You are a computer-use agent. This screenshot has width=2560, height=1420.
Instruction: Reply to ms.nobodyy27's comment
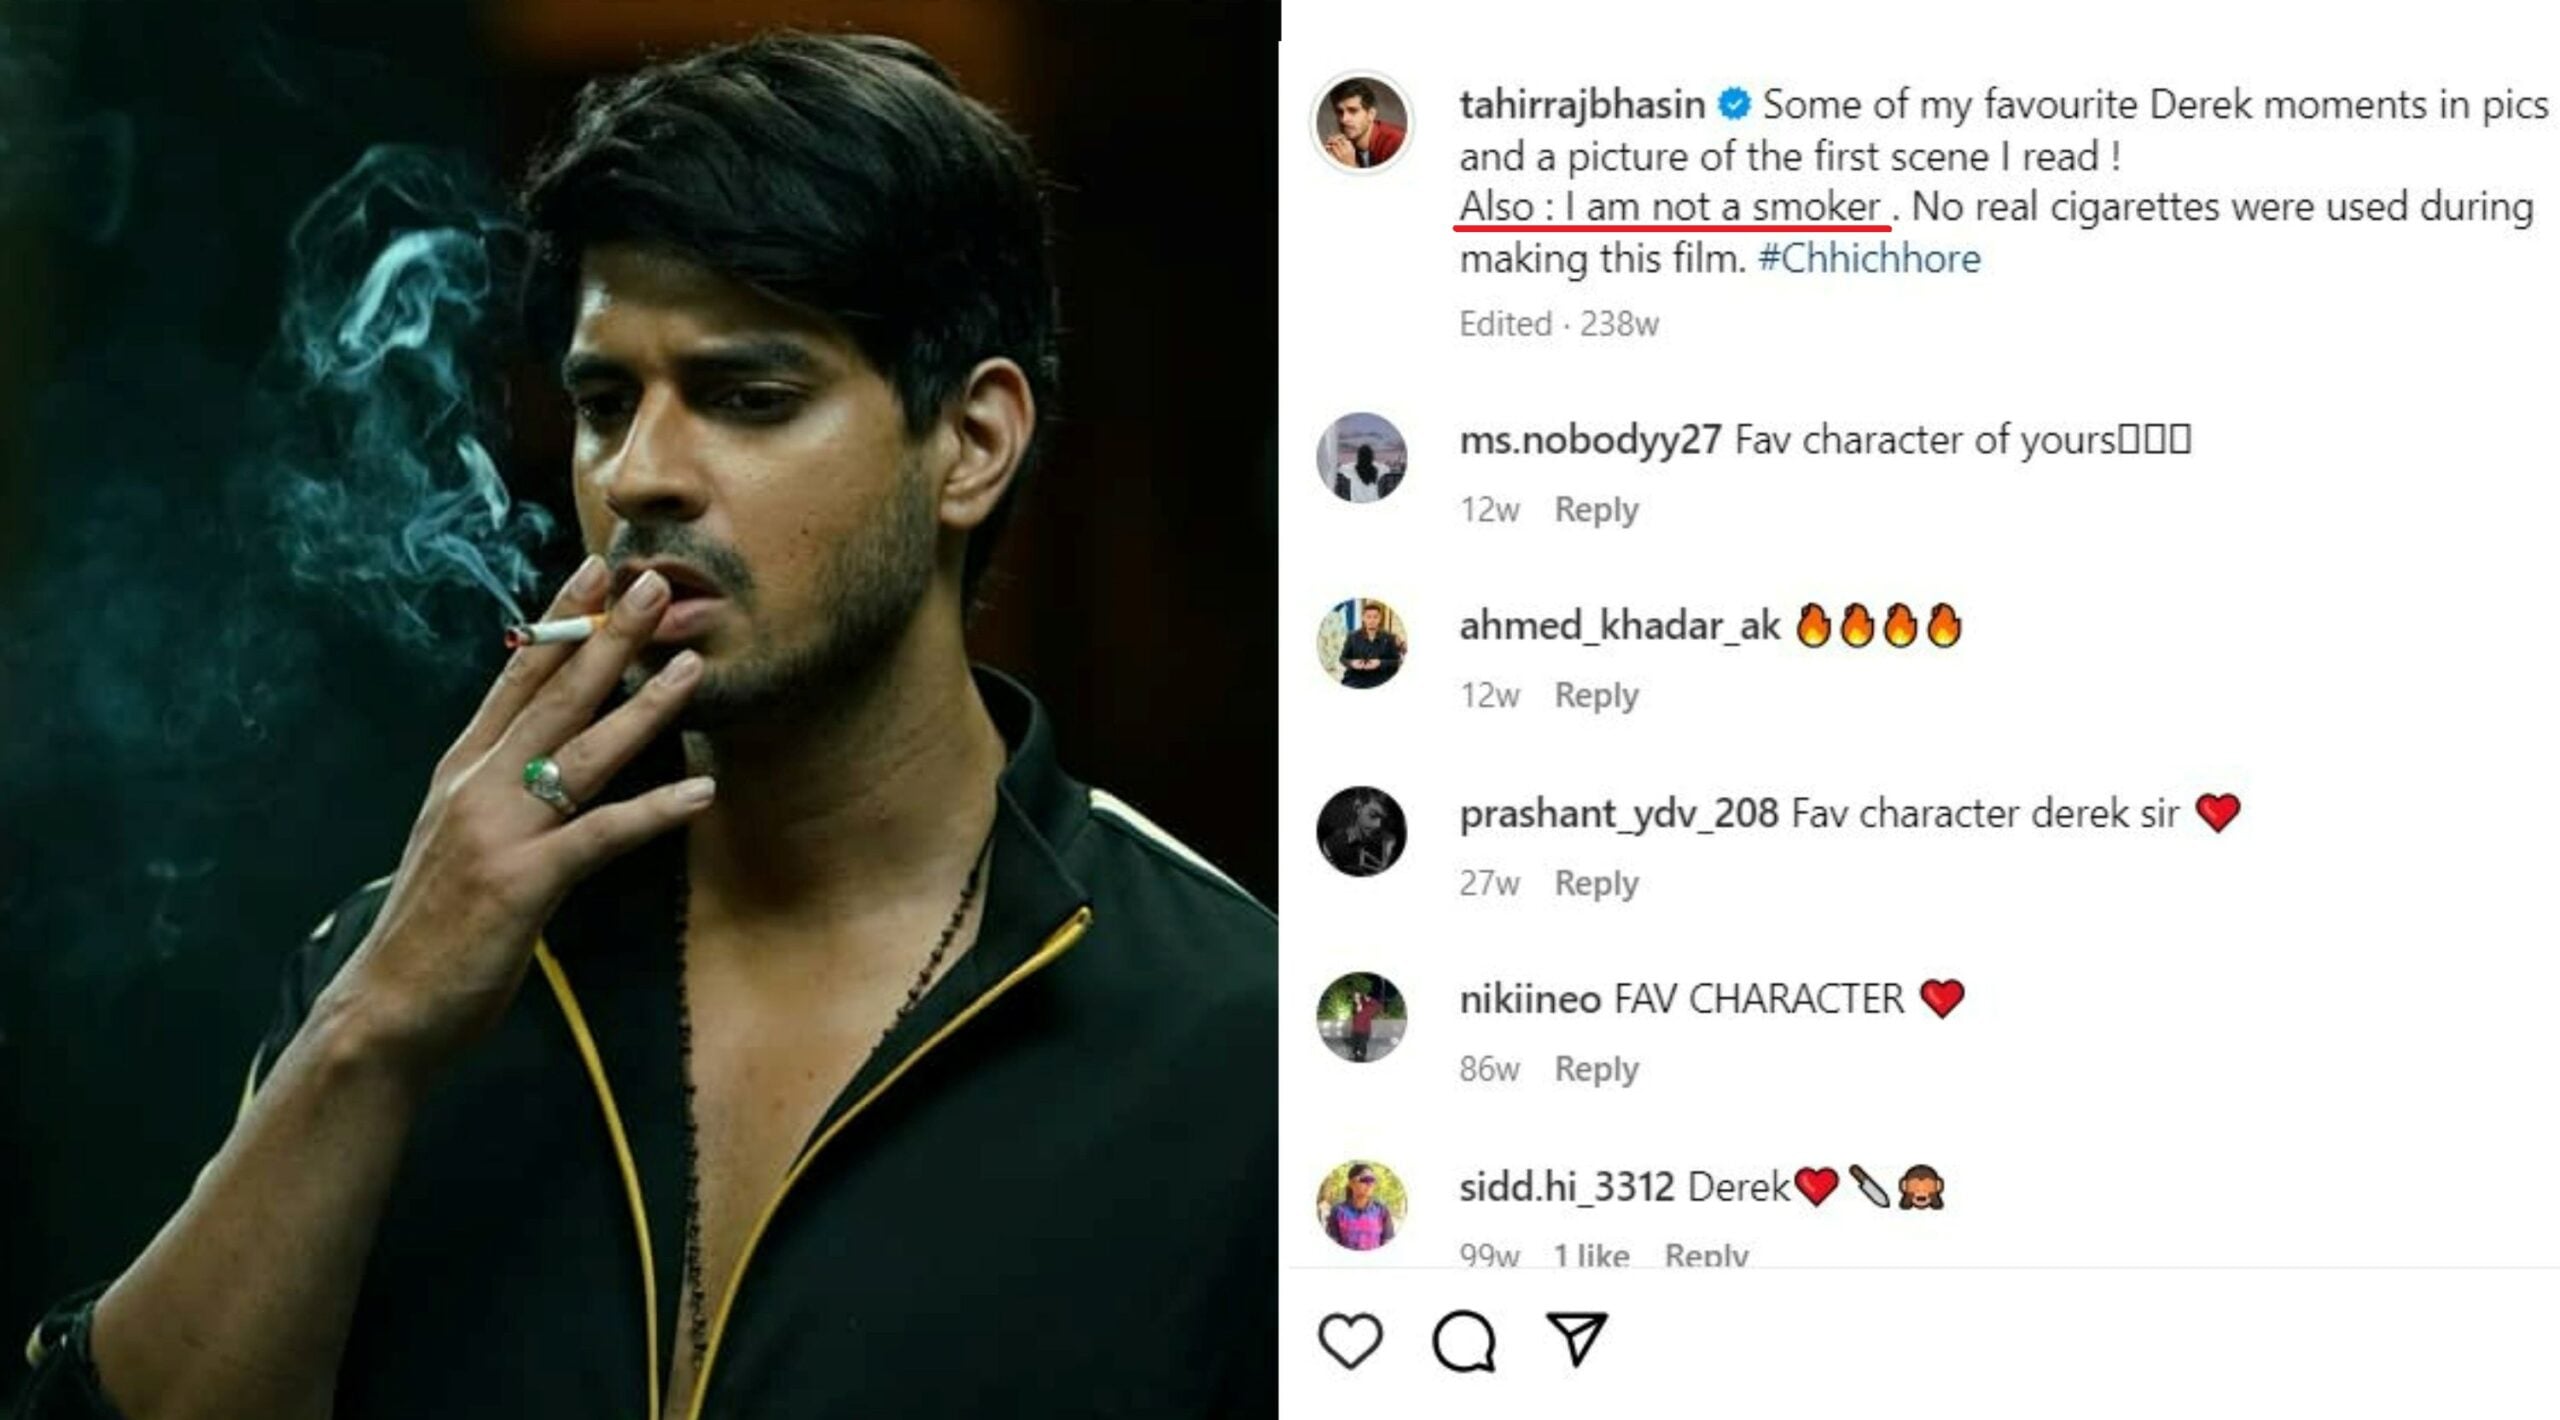click(1598, 508)
